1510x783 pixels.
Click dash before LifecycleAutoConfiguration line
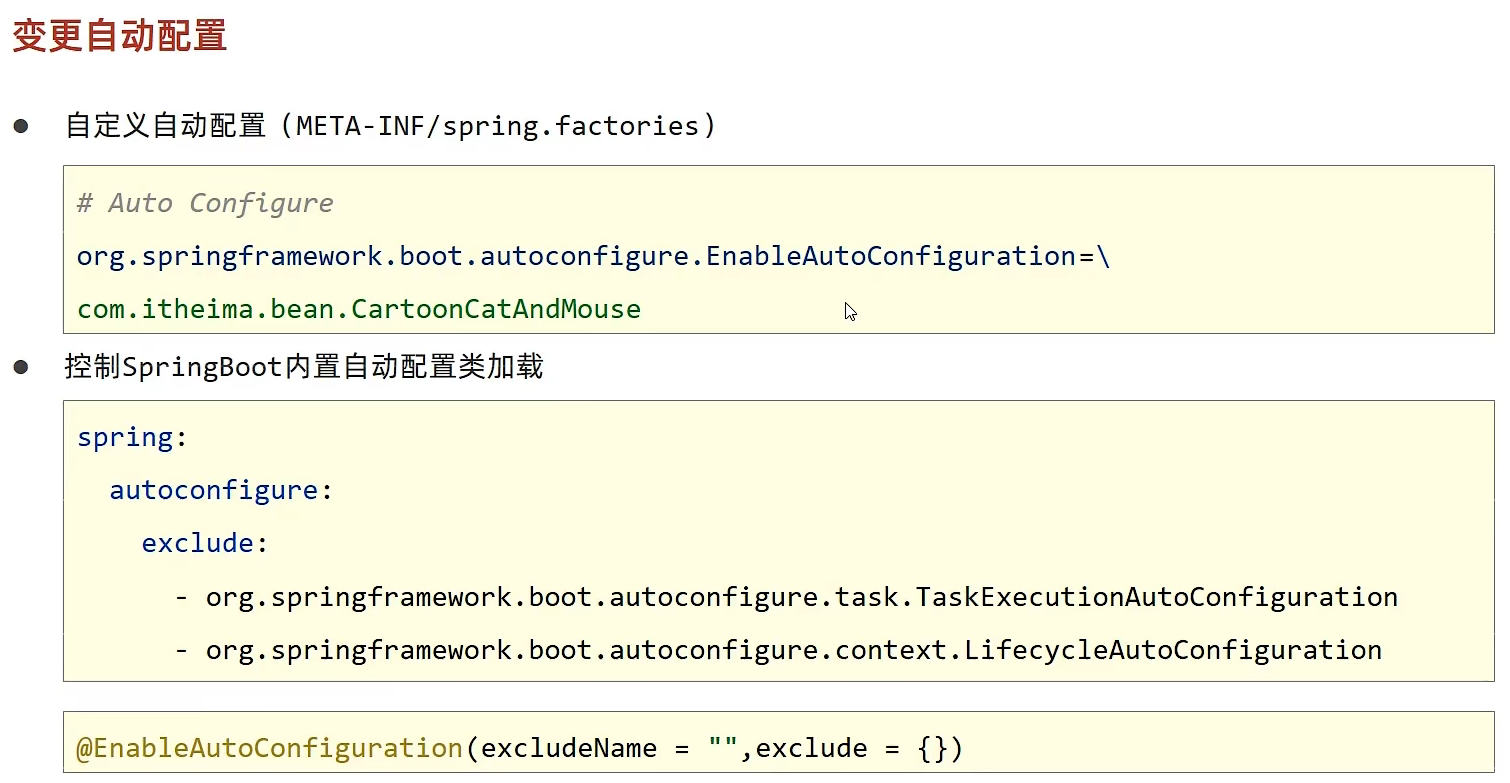tap(182, 650)
